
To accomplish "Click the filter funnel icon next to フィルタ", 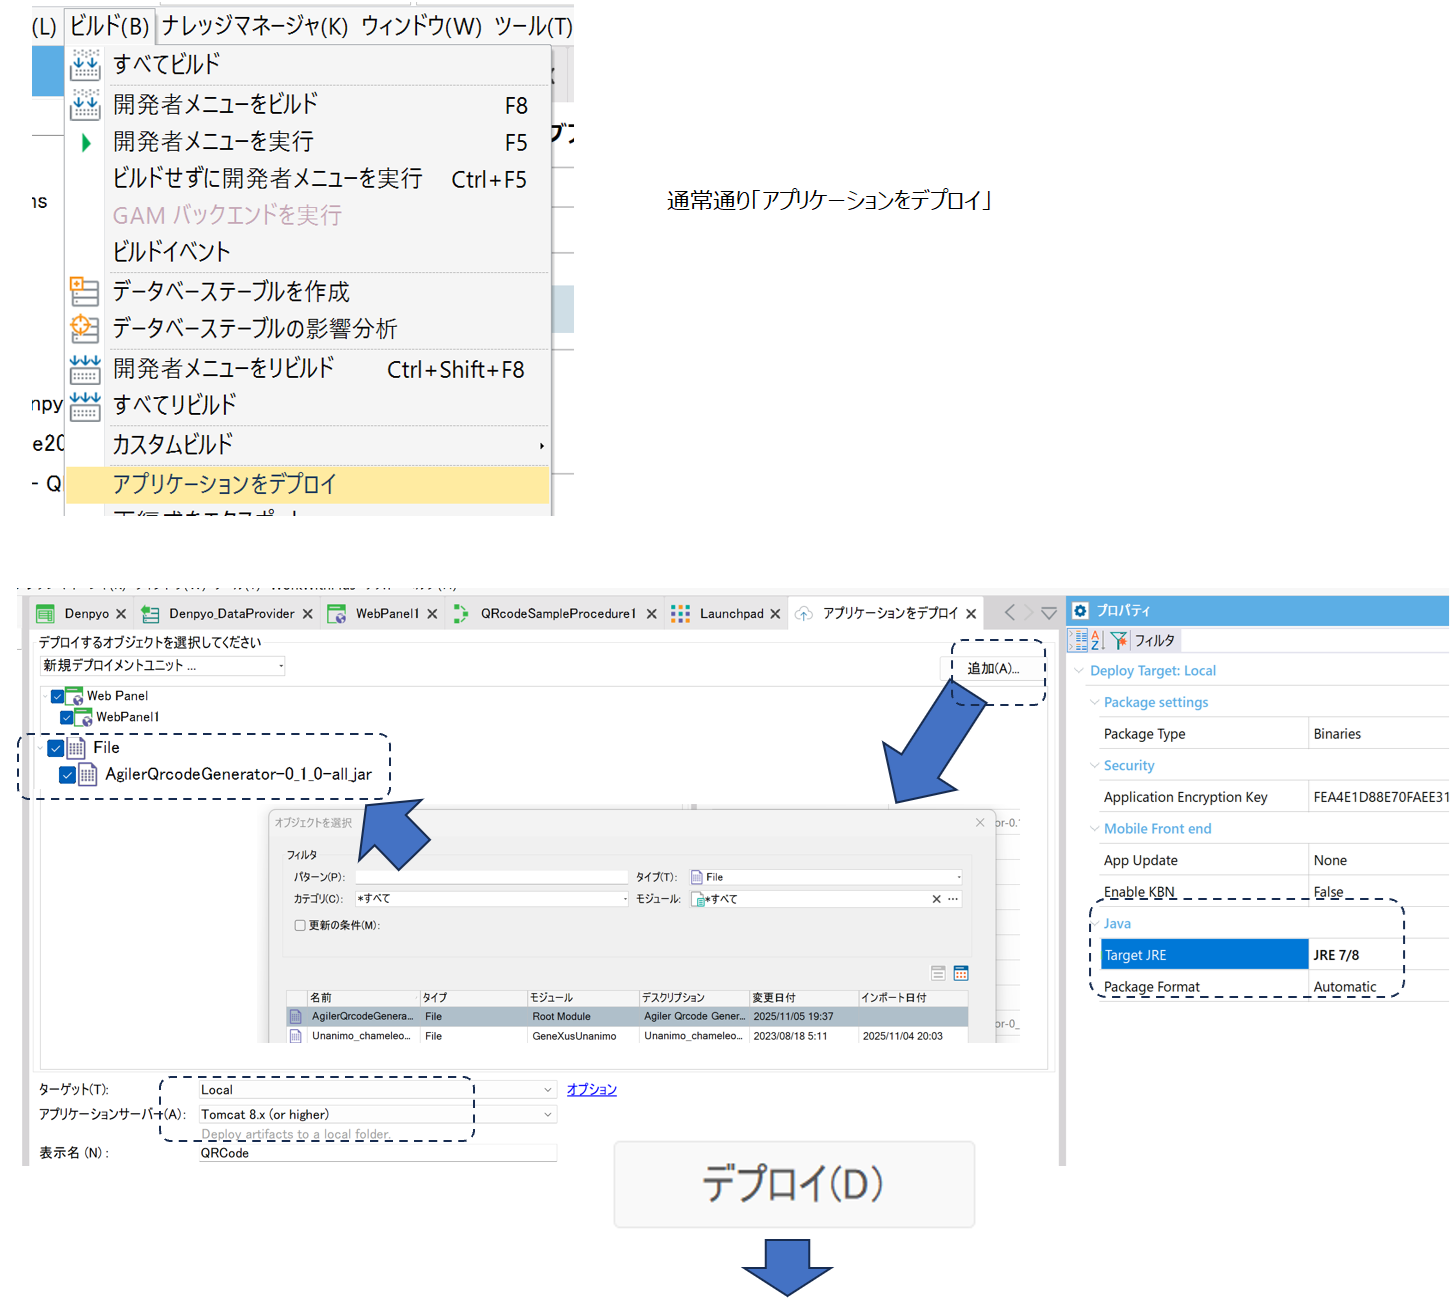I will click(x=1119, y=640).
